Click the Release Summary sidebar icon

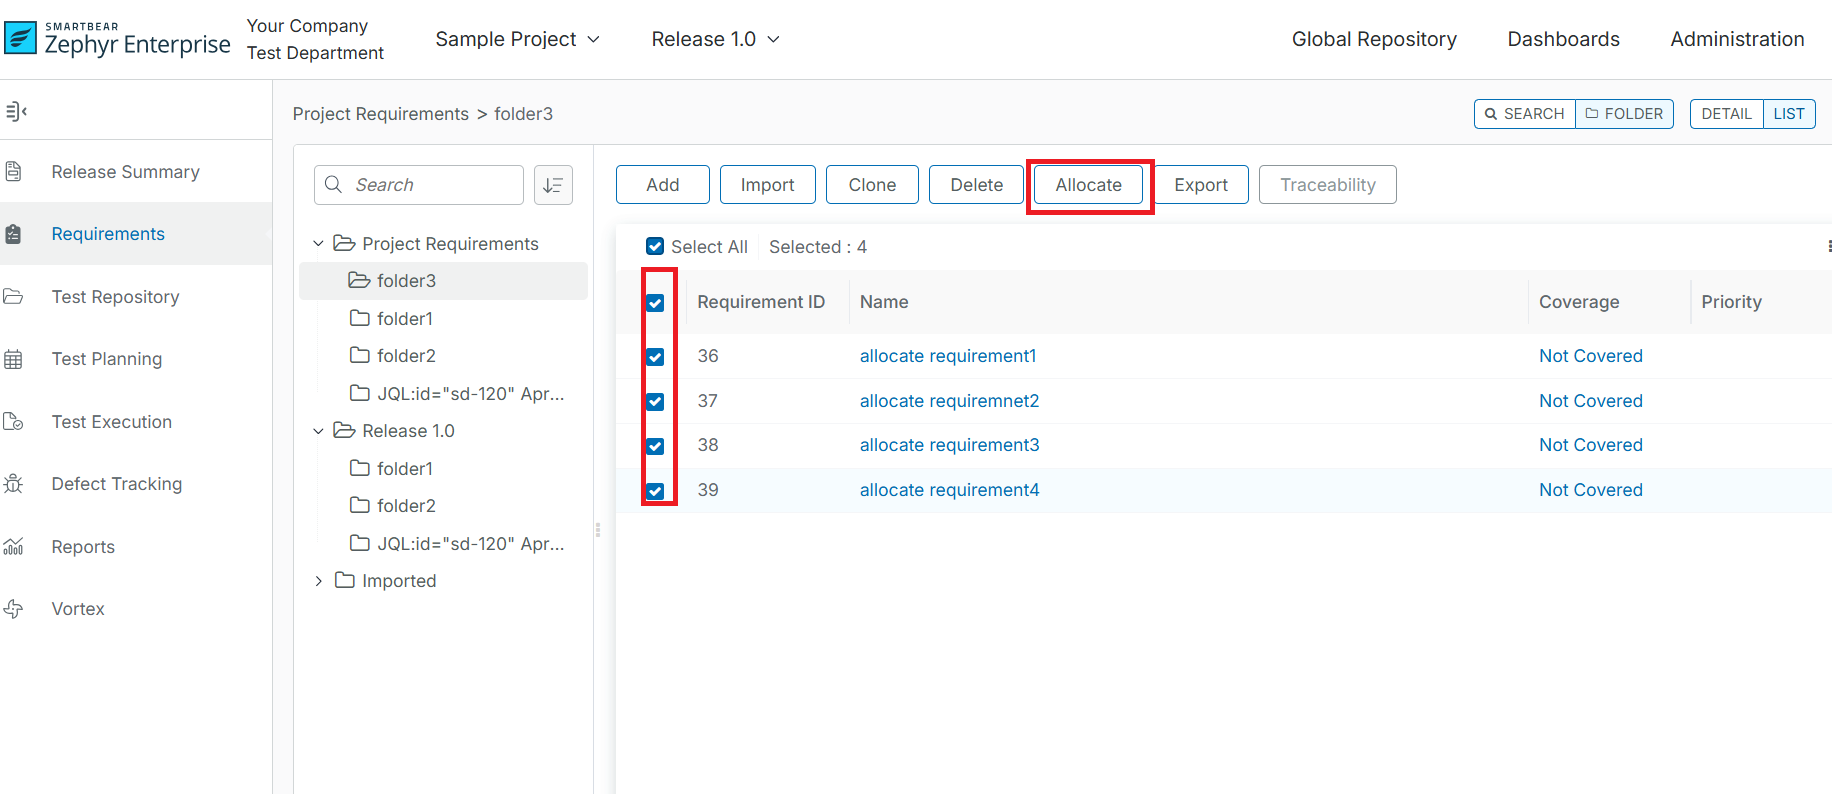coord(14,172)
